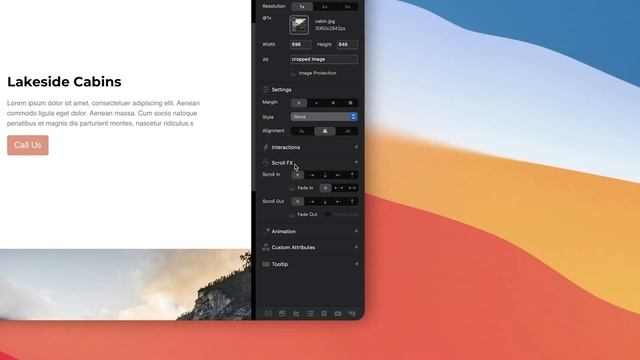Click the Call Us button on page
640x360 pixels.
[x=28, y=145]
